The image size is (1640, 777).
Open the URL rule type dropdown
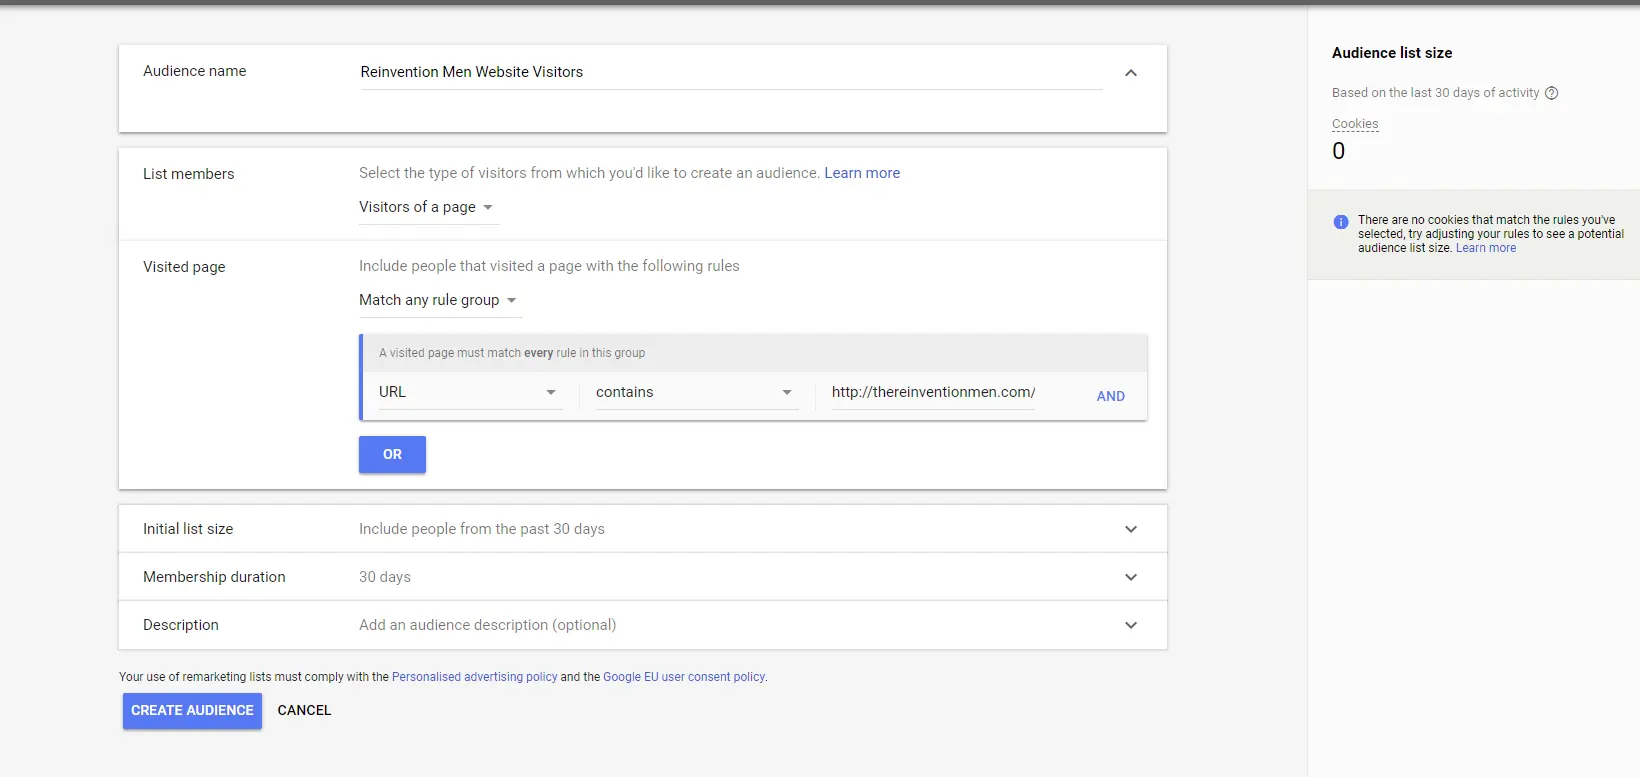[x=467, y=392]
